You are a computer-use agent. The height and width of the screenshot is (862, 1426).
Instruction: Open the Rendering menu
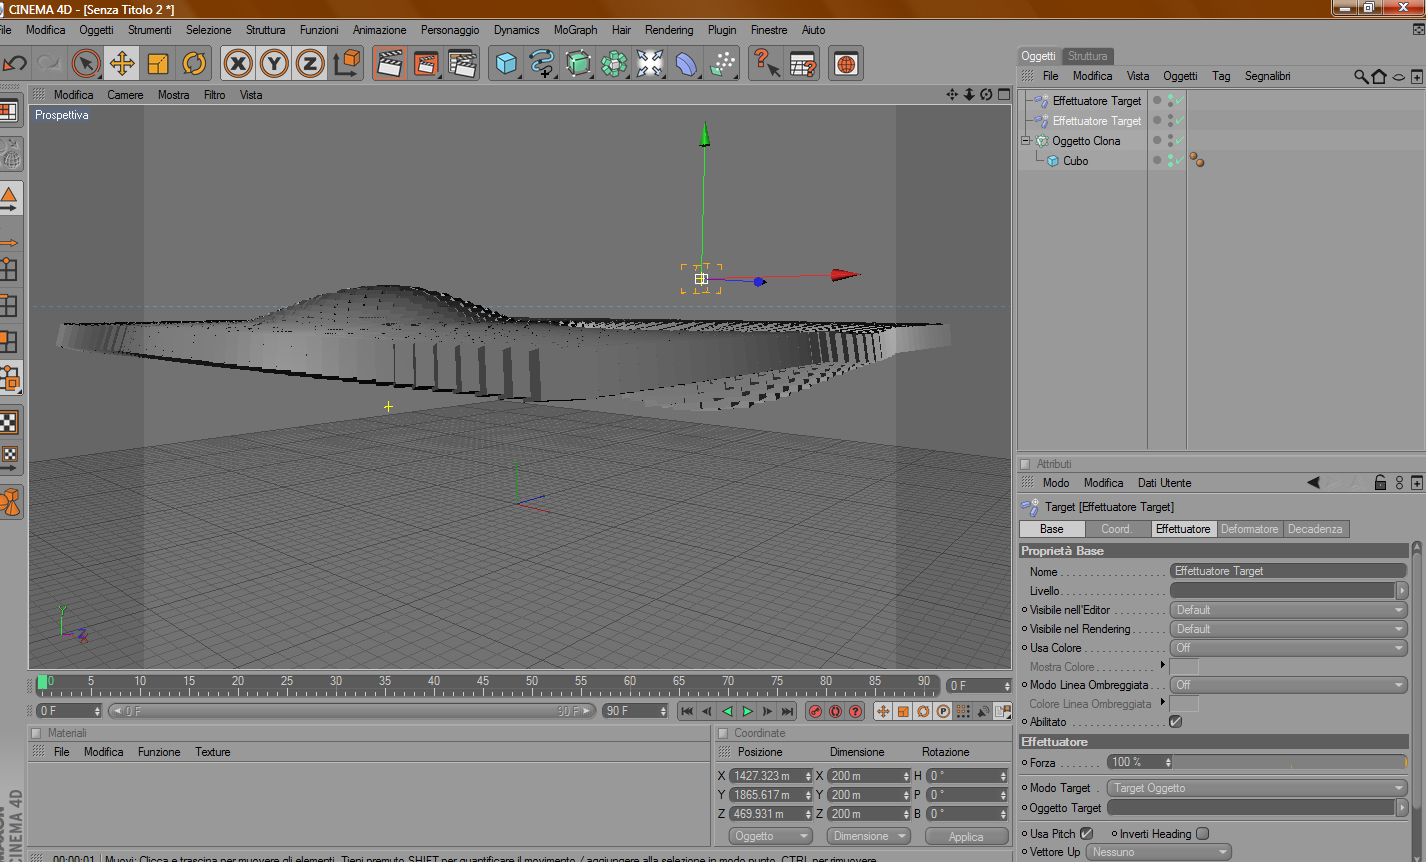pos(669,30)
